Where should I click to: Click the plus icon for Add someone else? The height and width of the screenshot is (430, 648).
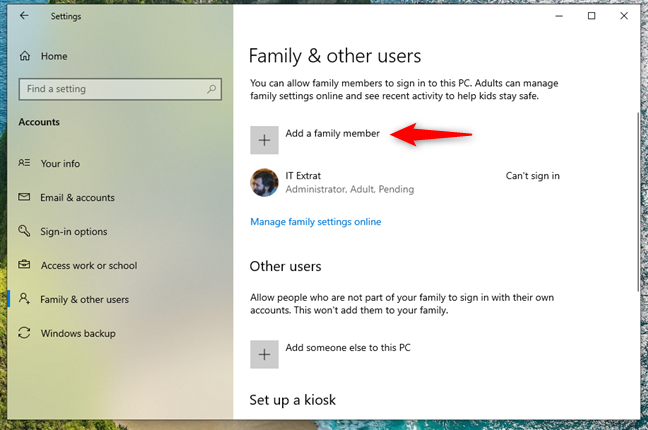tap(264, 354)
